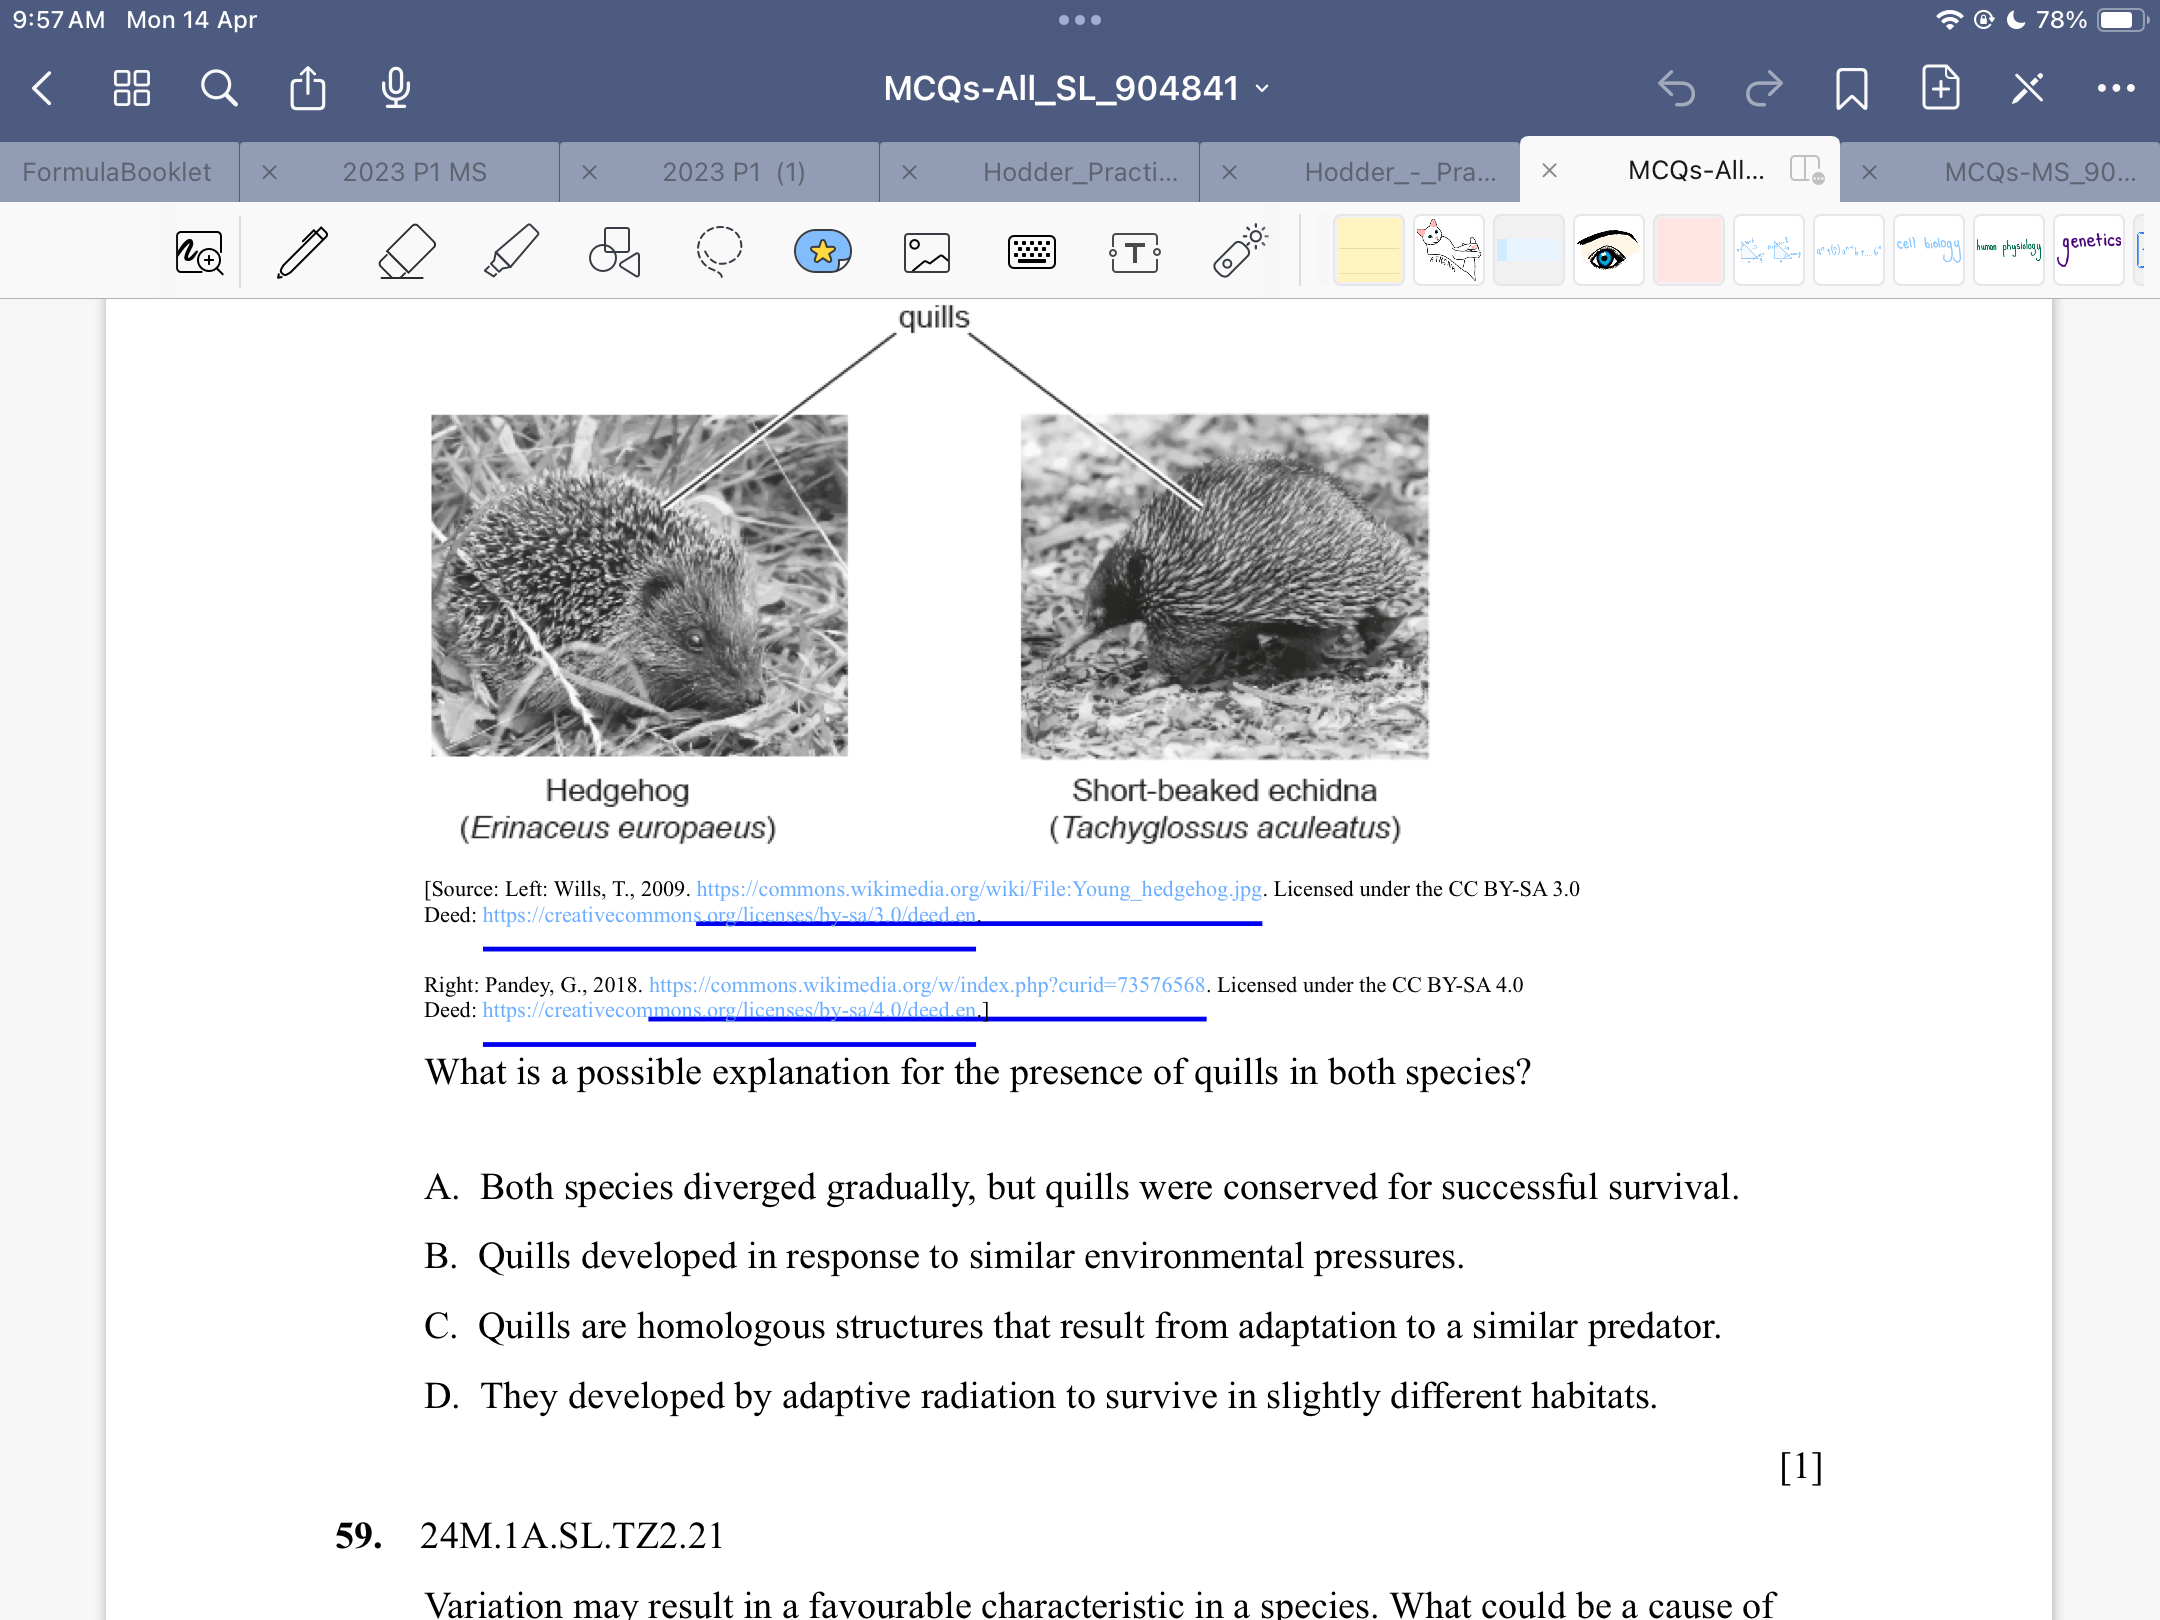Tap the back chevron arrow
2160x1620 pixels.
[42, 88]
